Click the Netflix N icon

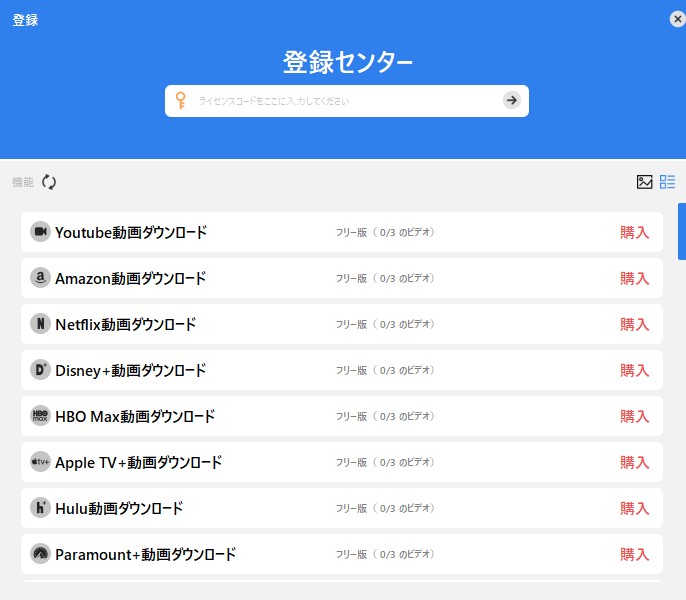40,323
